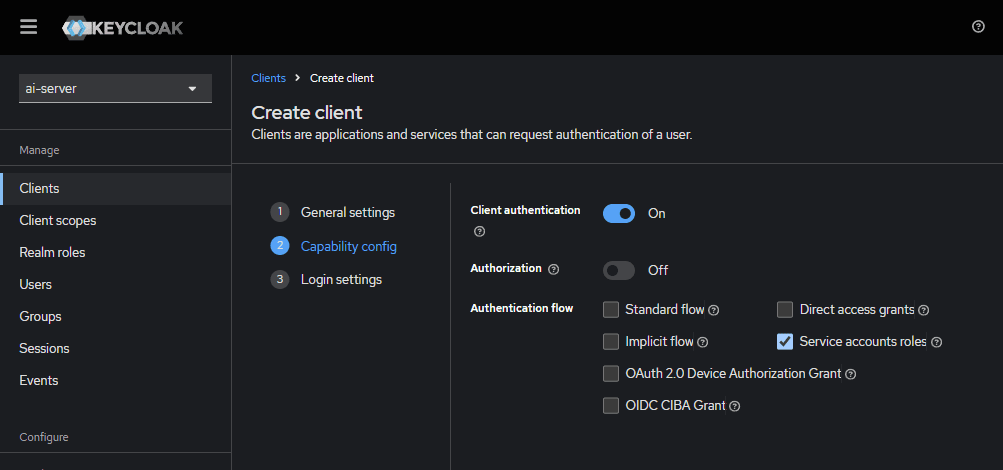
Task: Open the ai-server realm dropdown
Action: (x=115, y=88)
